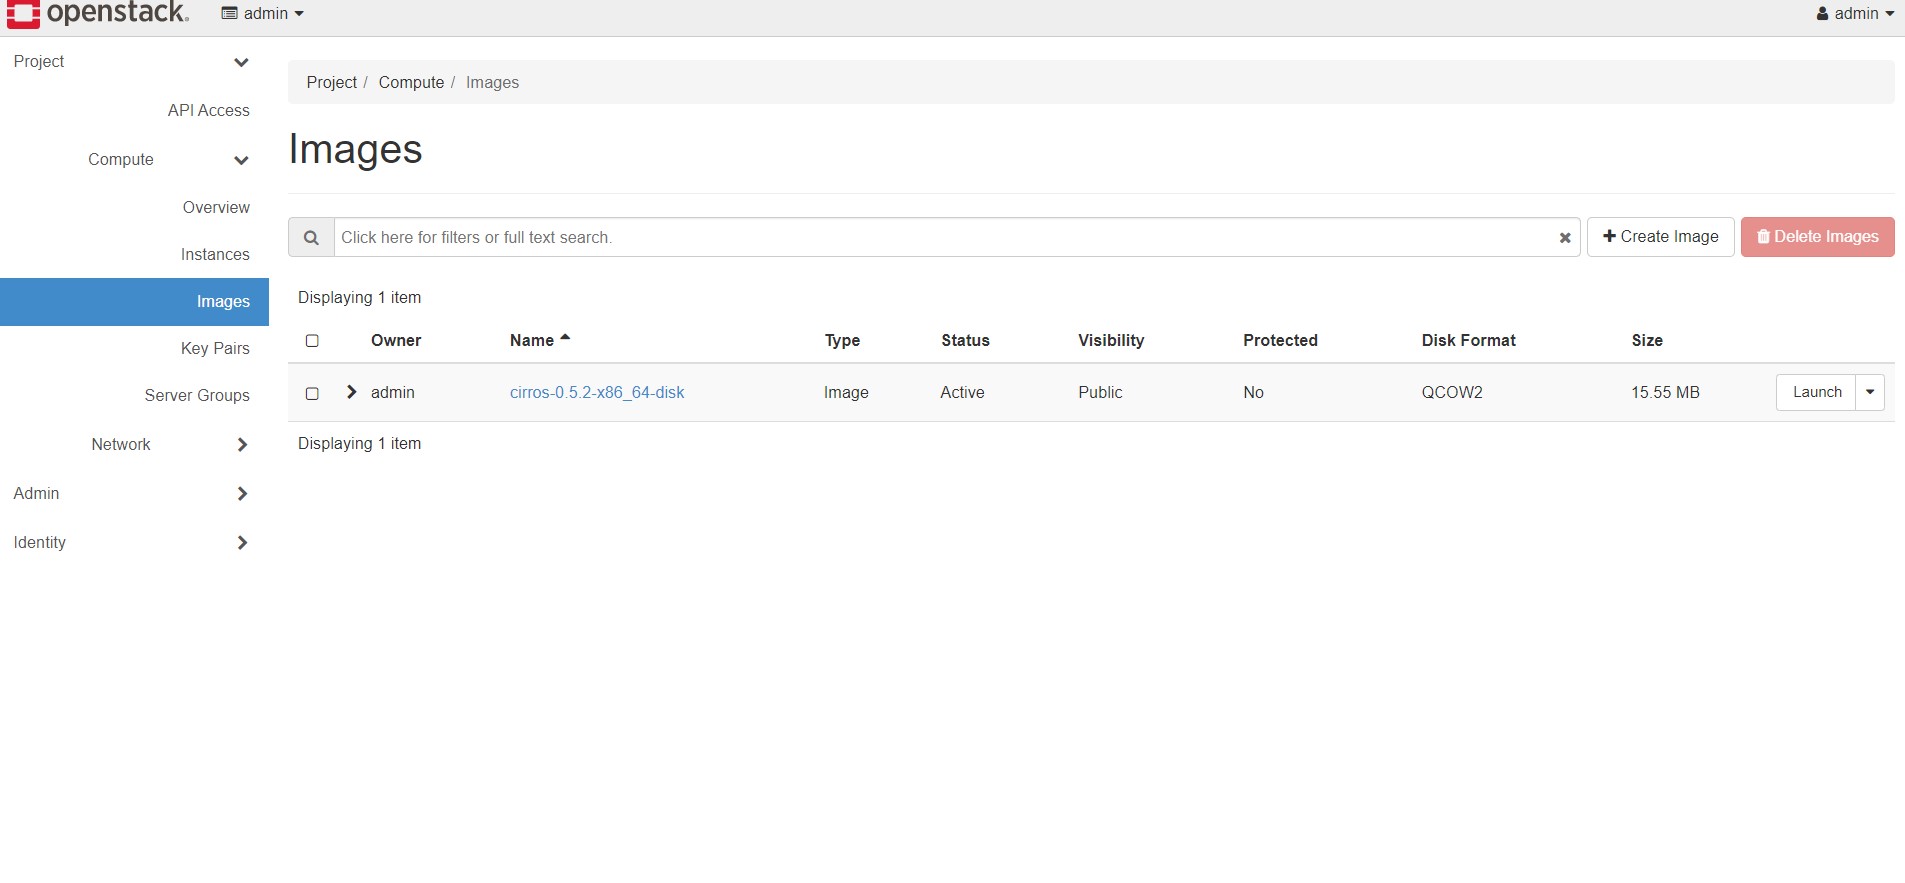This screenshot has height=883, width=1905.
Task: Expand the Admin section chevron
Action: [x=242, y=494]
